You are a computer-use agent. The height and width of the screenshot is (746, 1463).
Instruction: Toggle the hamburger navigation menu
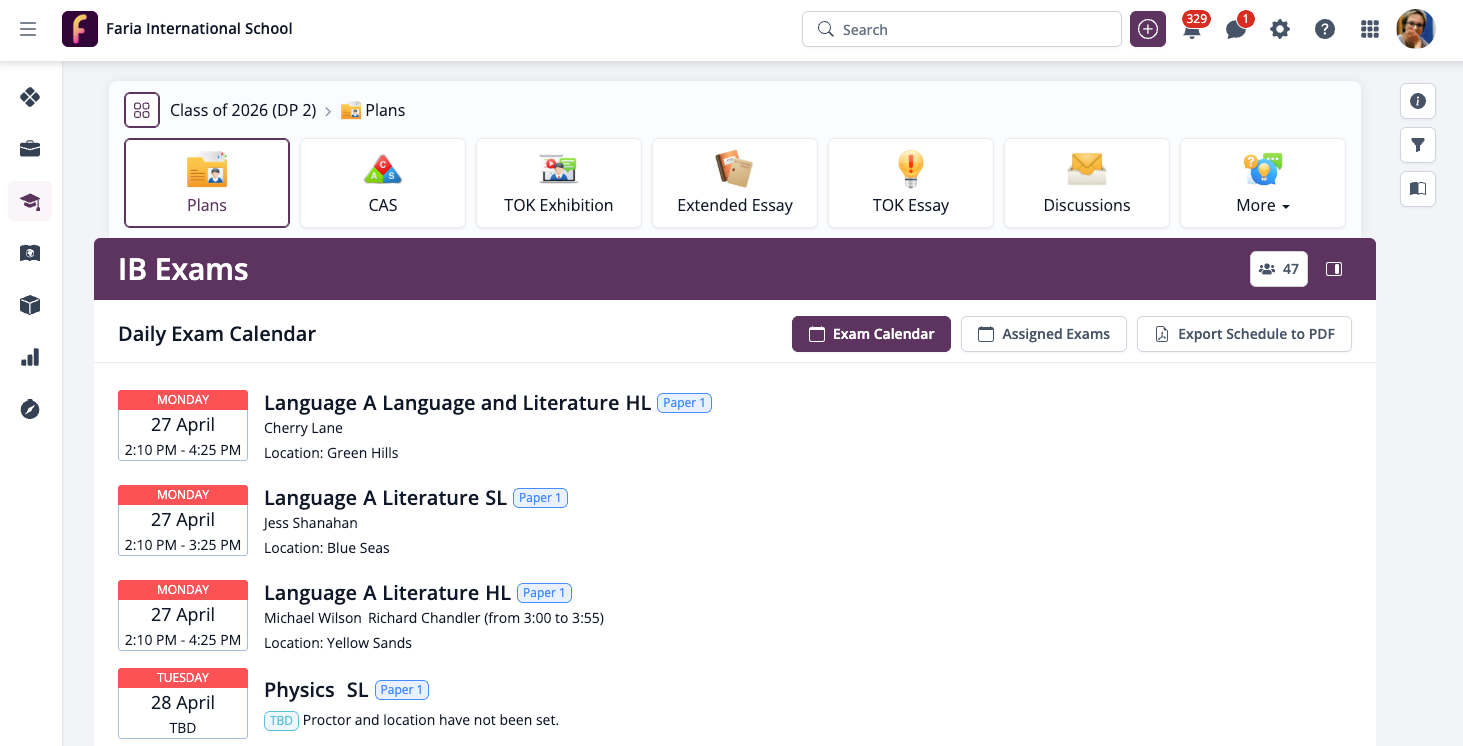(28, 30)
